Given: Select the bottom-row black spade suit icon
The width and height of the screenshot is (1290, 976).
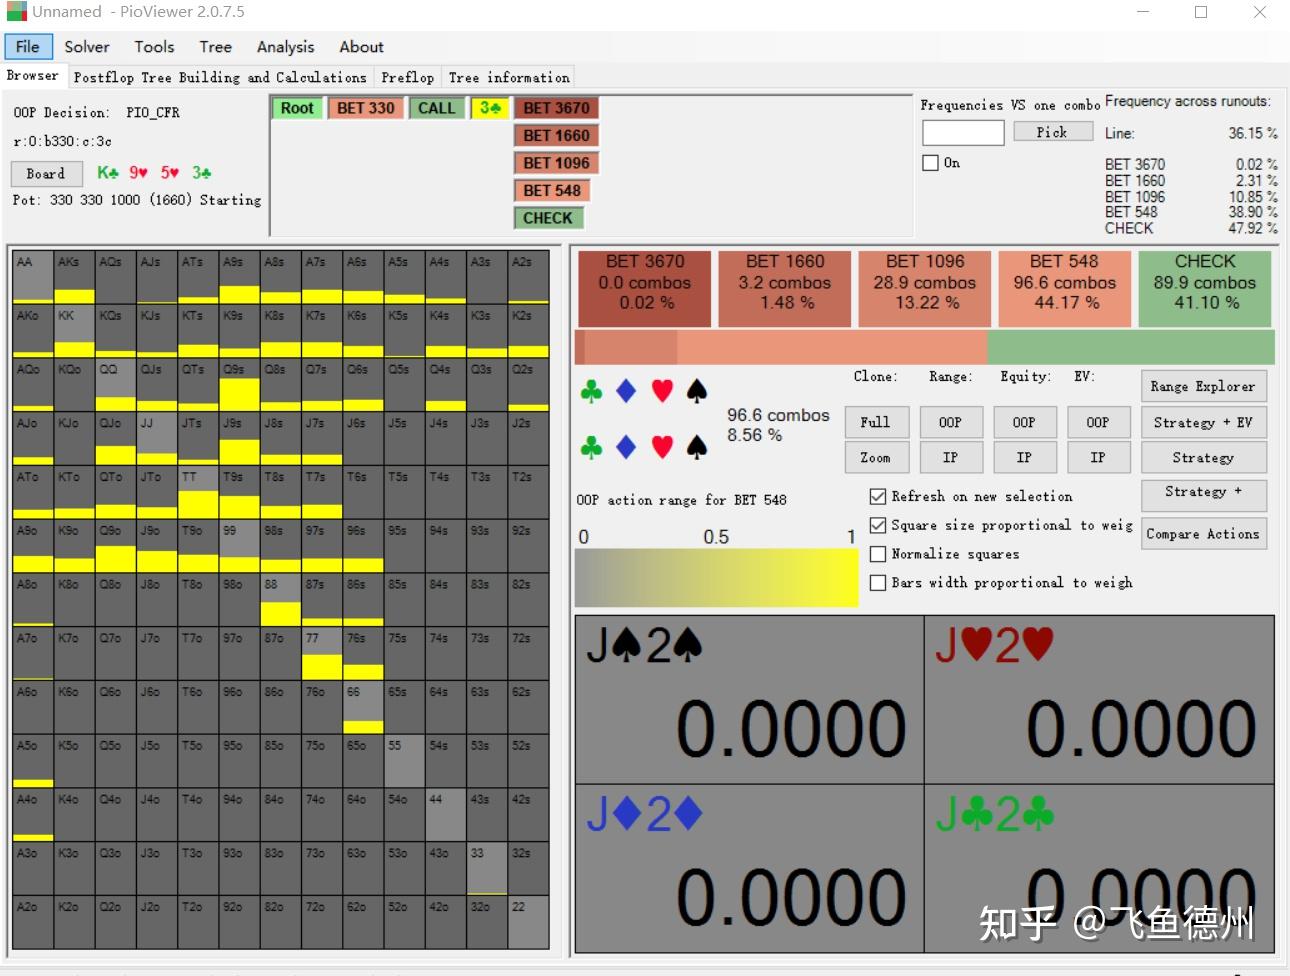Looking at the screenshot, I should [697, 447].
